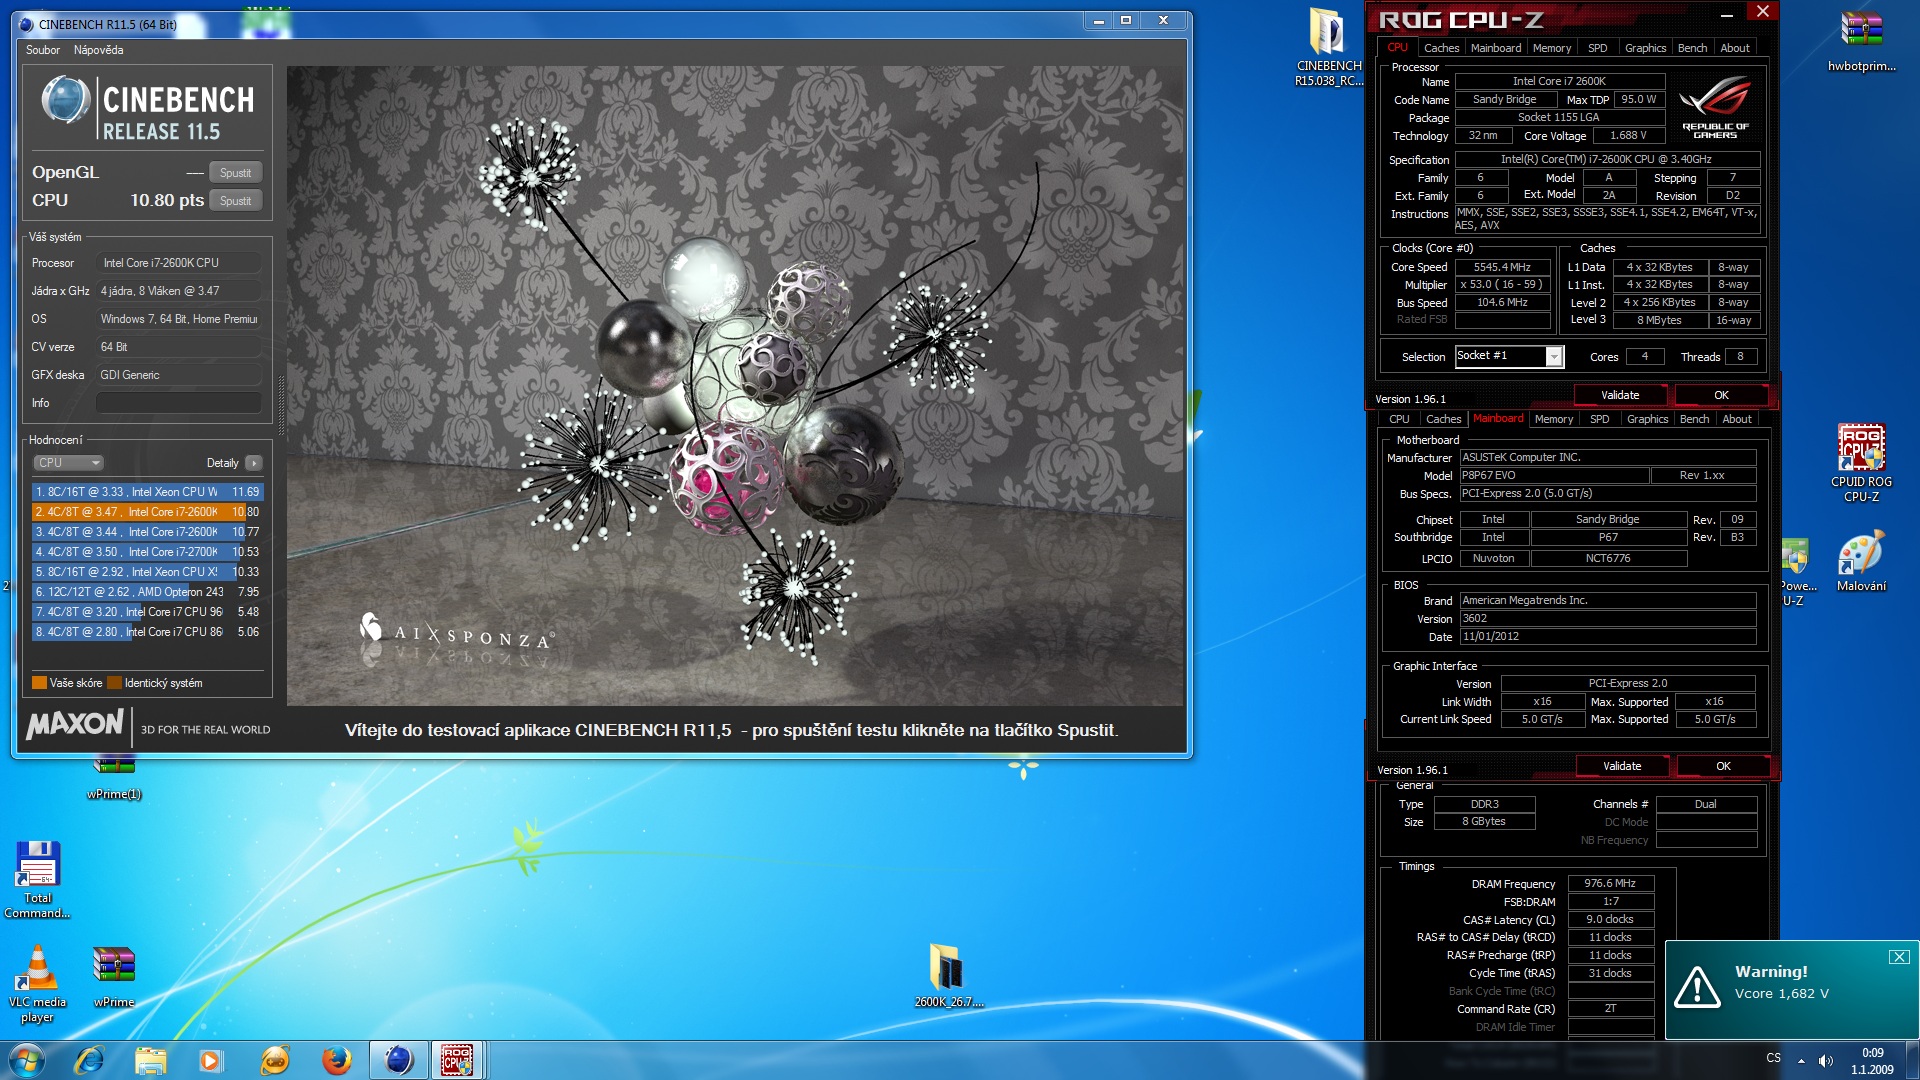
Task: Open Graphics tab in top CPU-Z window
Action: pos(1645,48)
